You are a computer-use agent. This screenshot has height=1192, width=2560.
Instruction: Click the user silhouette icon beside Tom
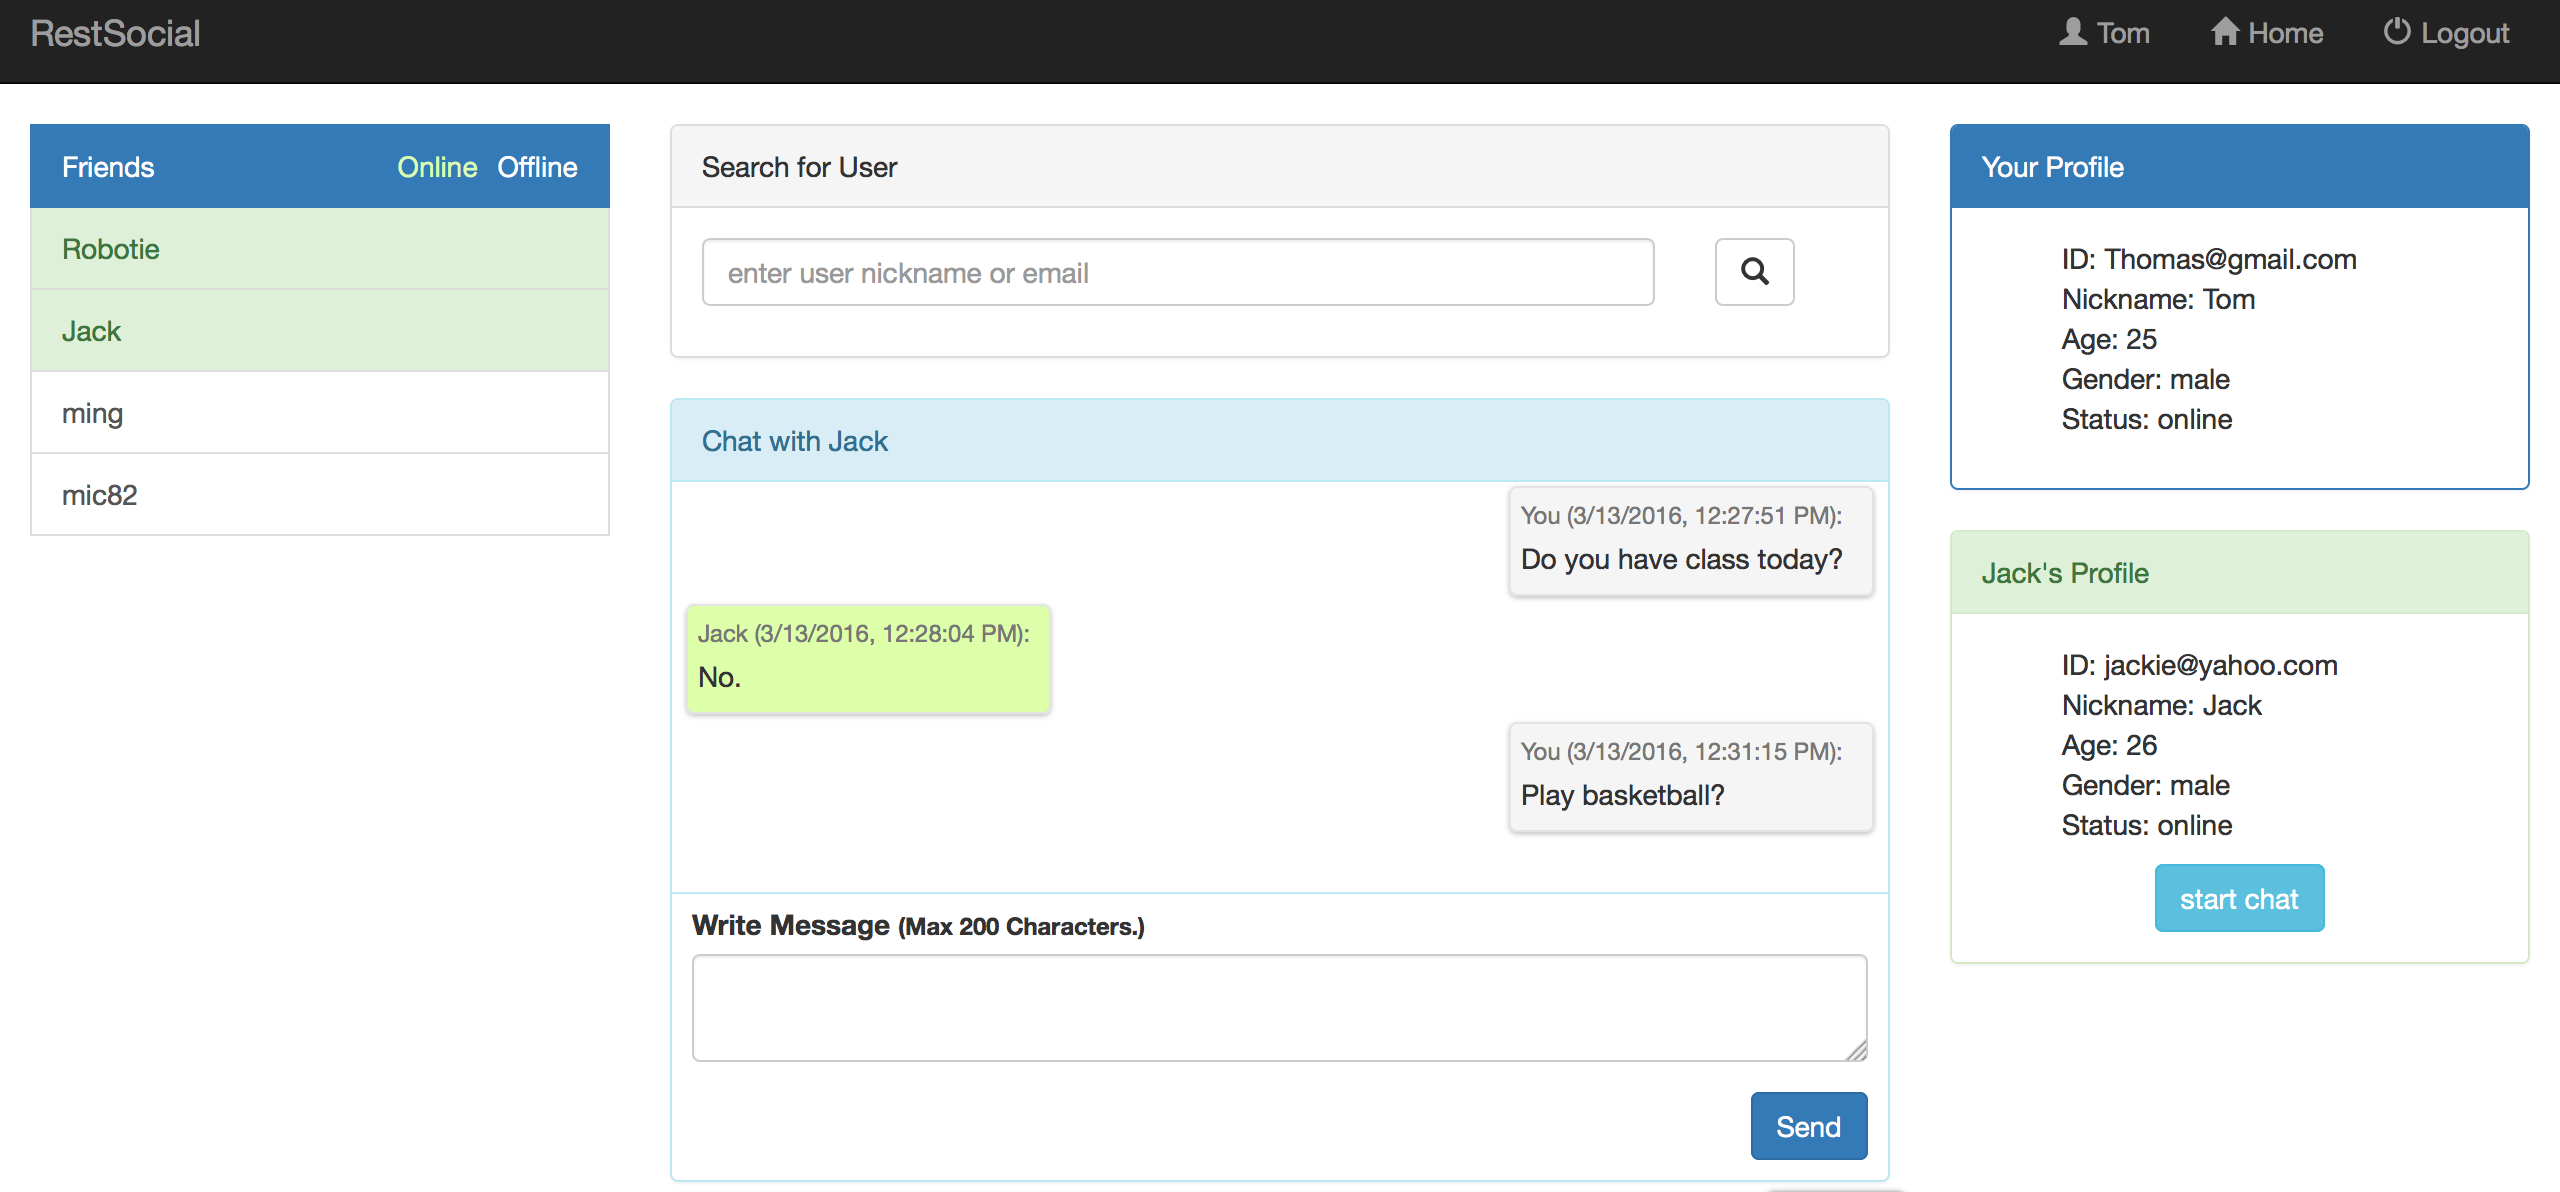pos(2073,32)
